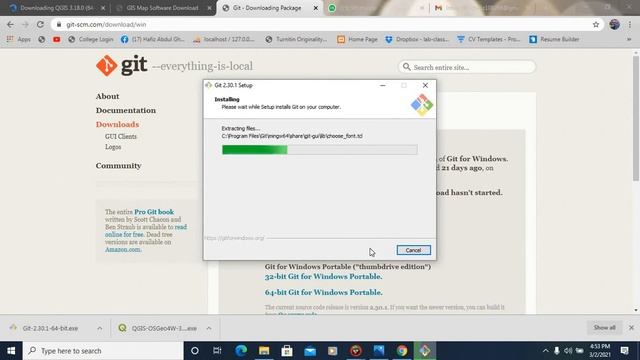The height and width of the screenshot is (360, 640).
Task: Open Task View on the taskbar
Action: (217, 351)
